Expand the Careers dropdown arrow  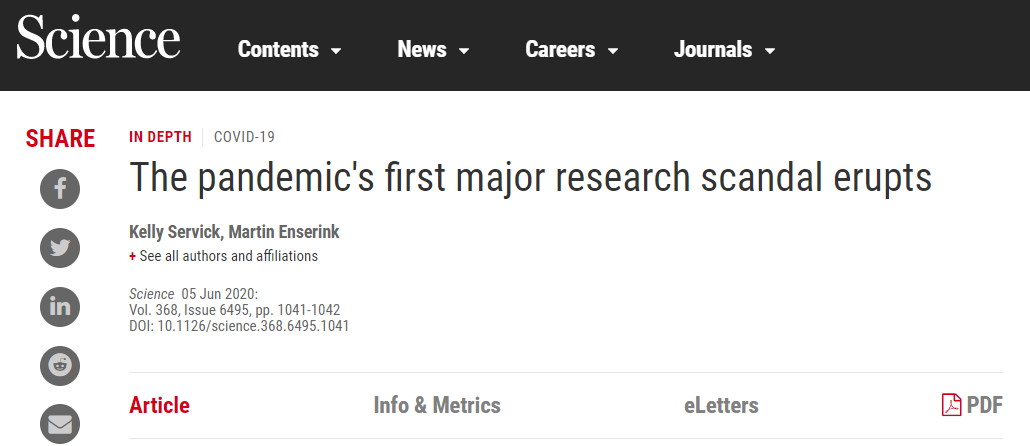(612, 51)
